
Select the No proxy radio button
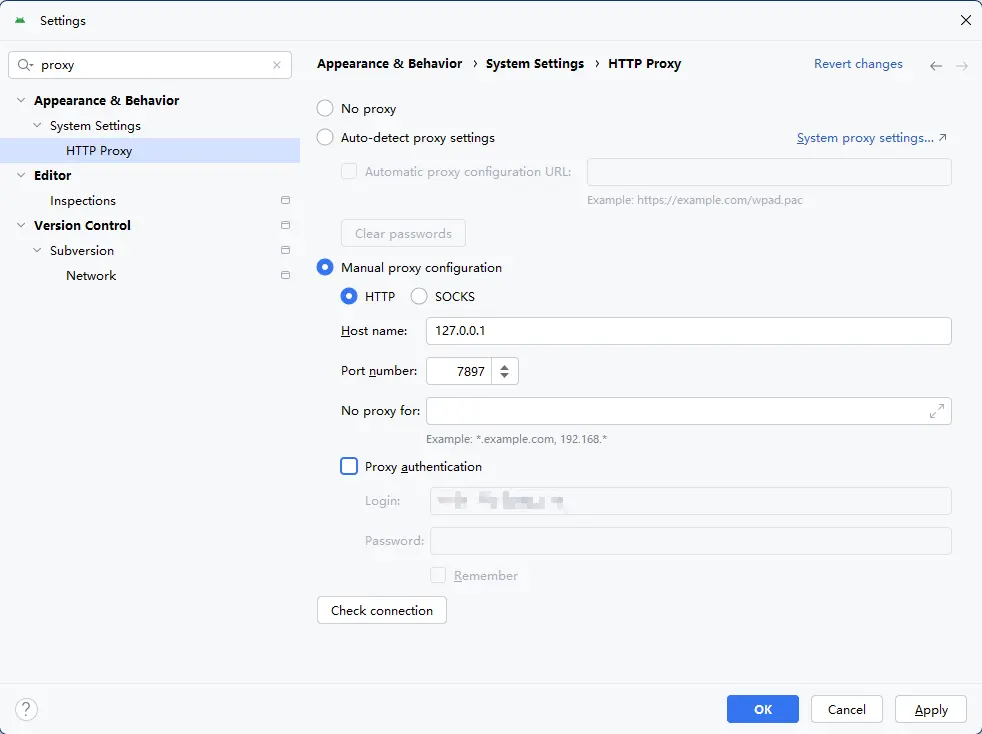[x=325, y=109]
